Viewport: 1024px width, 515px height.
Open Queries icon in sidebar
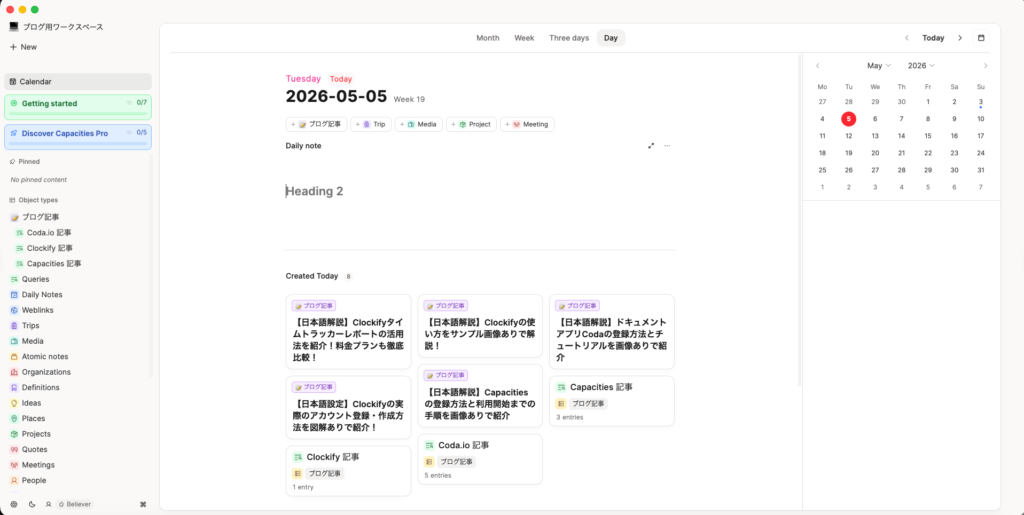(x=14, y=279)
